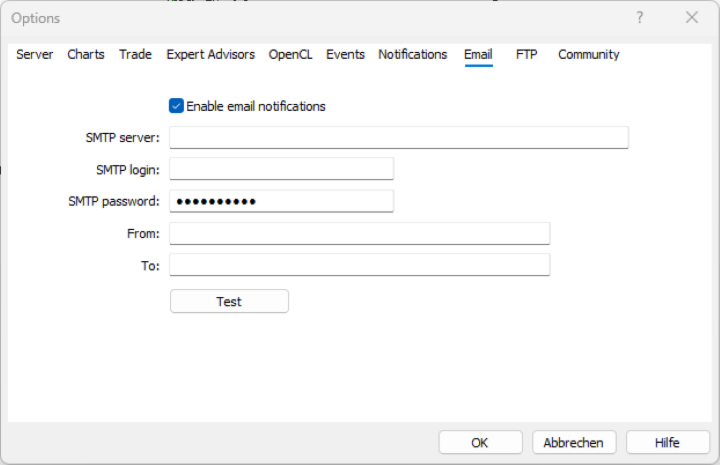Cancel with the Abbrechen button
The width and height of the screenshot is (720, 465).
[574, 443]
